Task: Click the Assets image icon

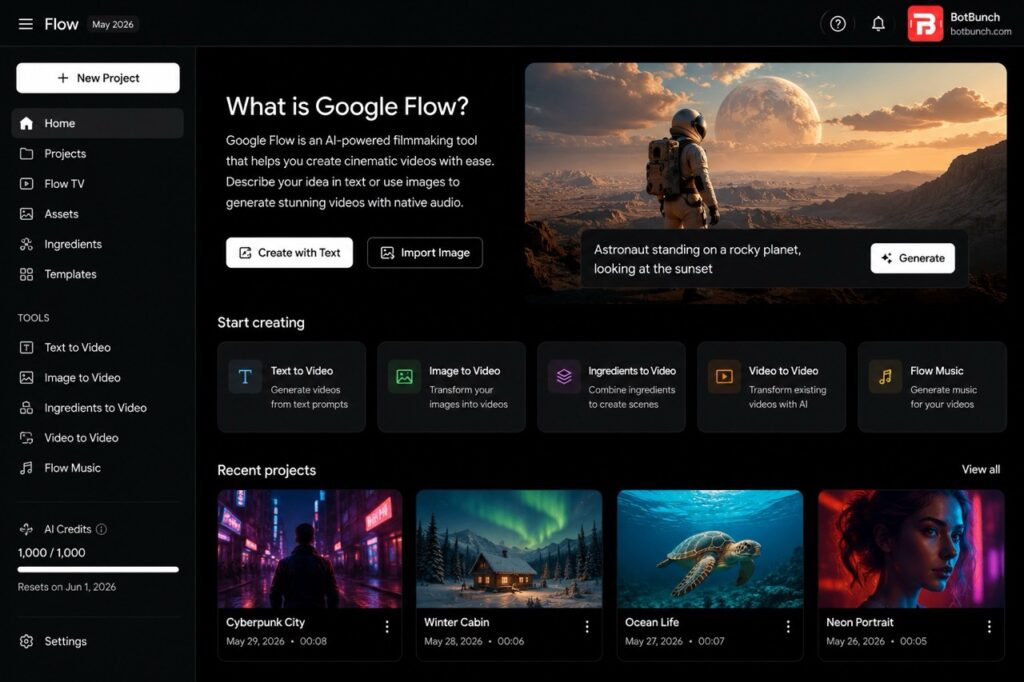Action: pos(26,214)
